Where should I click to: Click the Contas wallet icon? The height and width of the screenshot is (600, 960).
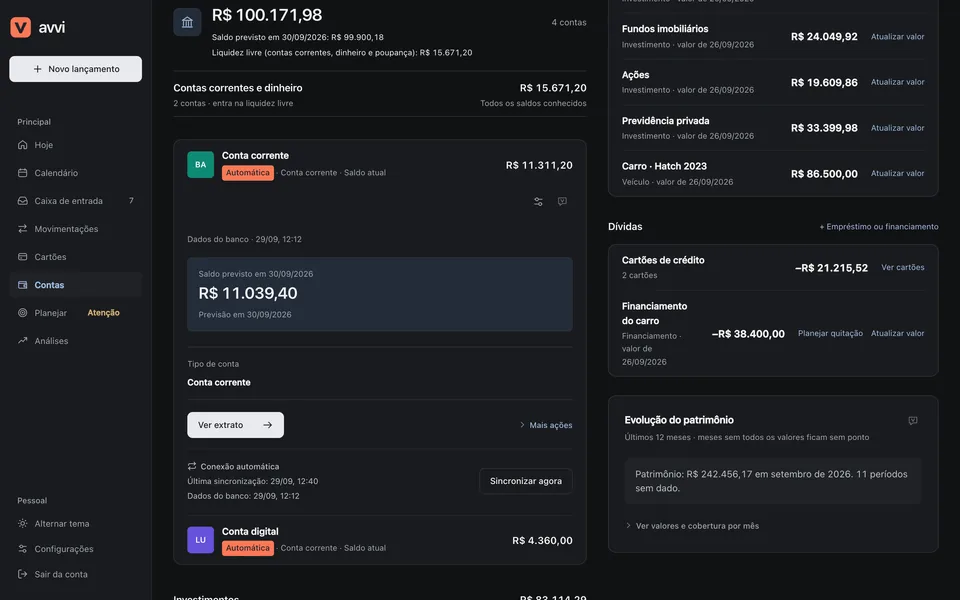[x=23, y=285]
